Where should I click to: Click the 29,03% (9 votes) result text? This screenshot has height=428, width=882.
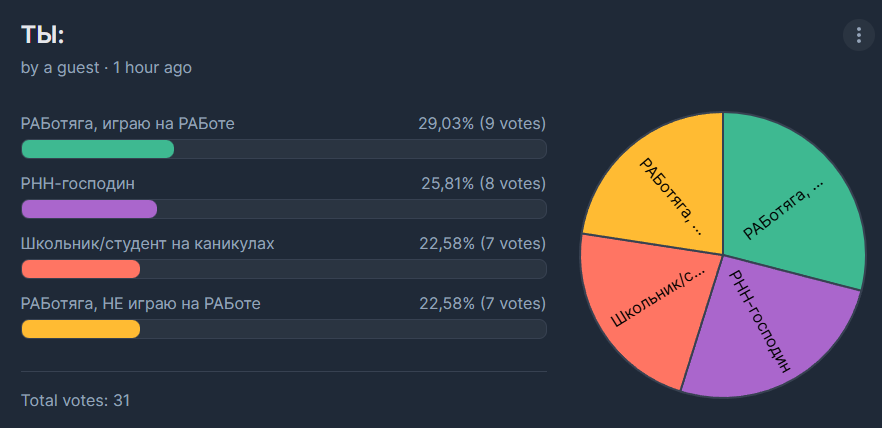[482, 124]
